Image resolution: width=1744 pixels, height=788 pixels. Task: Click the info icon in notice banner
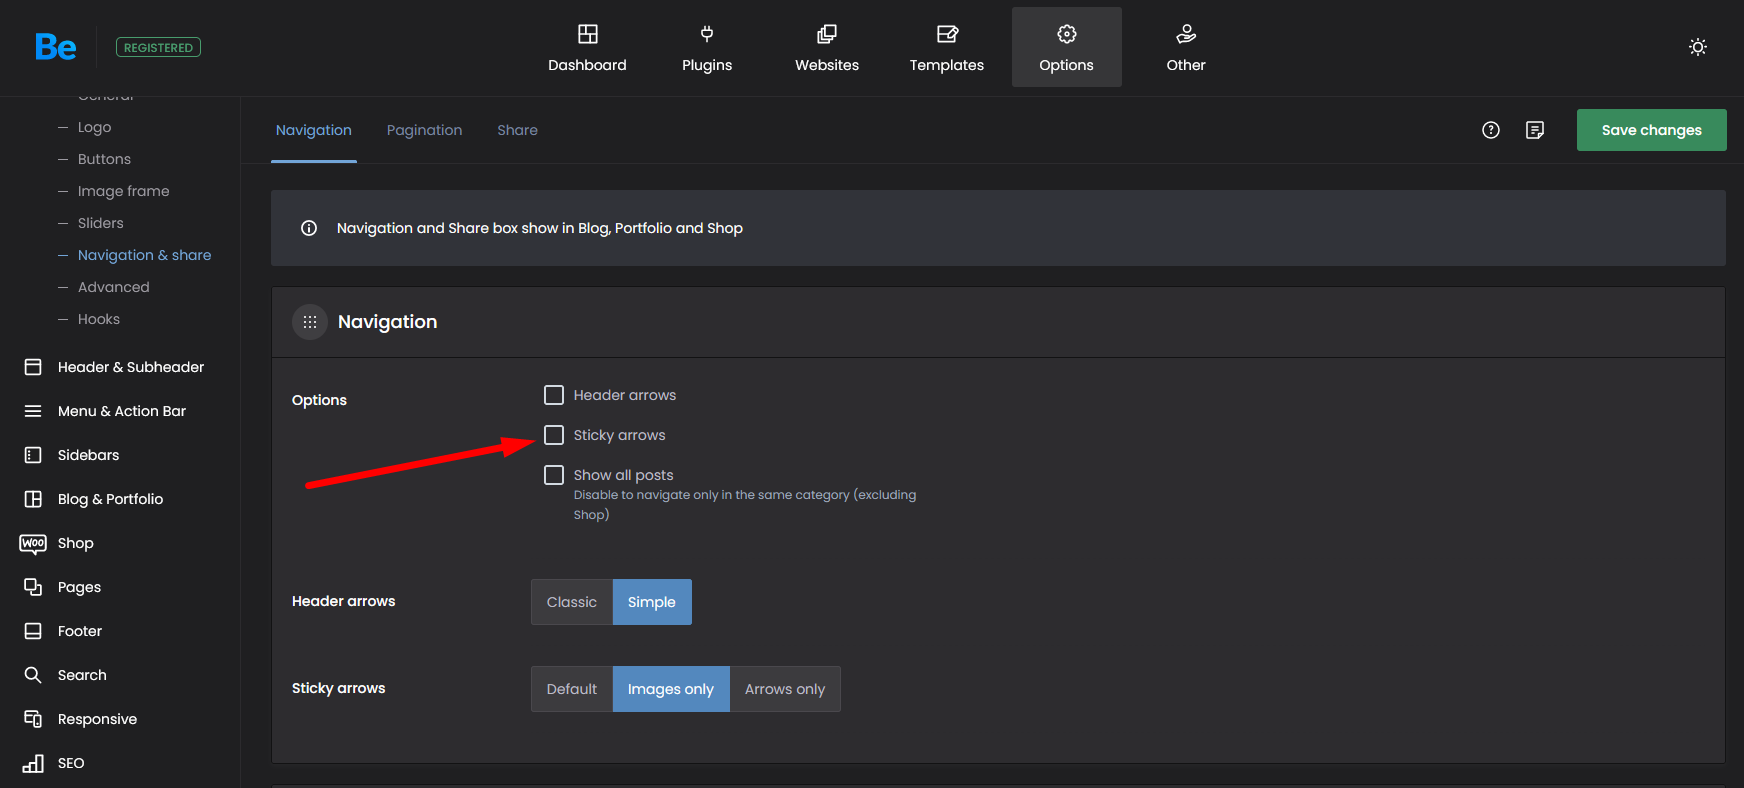tap(309, 228)
